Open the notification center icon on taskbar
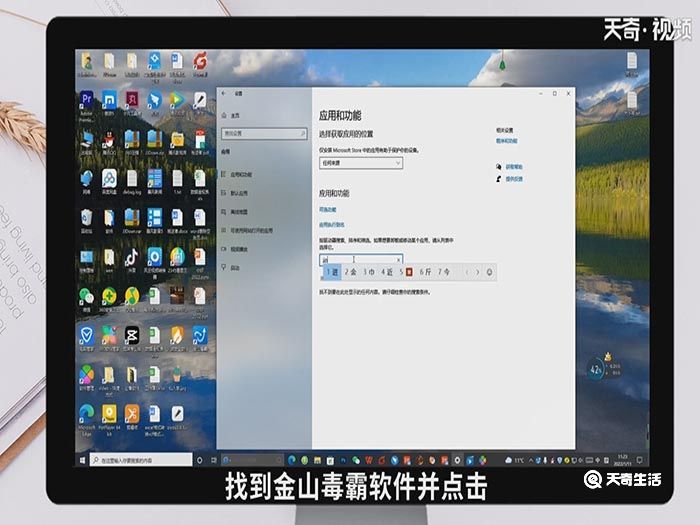The width and height of the screenshot is (700, 525). [640, 460]
